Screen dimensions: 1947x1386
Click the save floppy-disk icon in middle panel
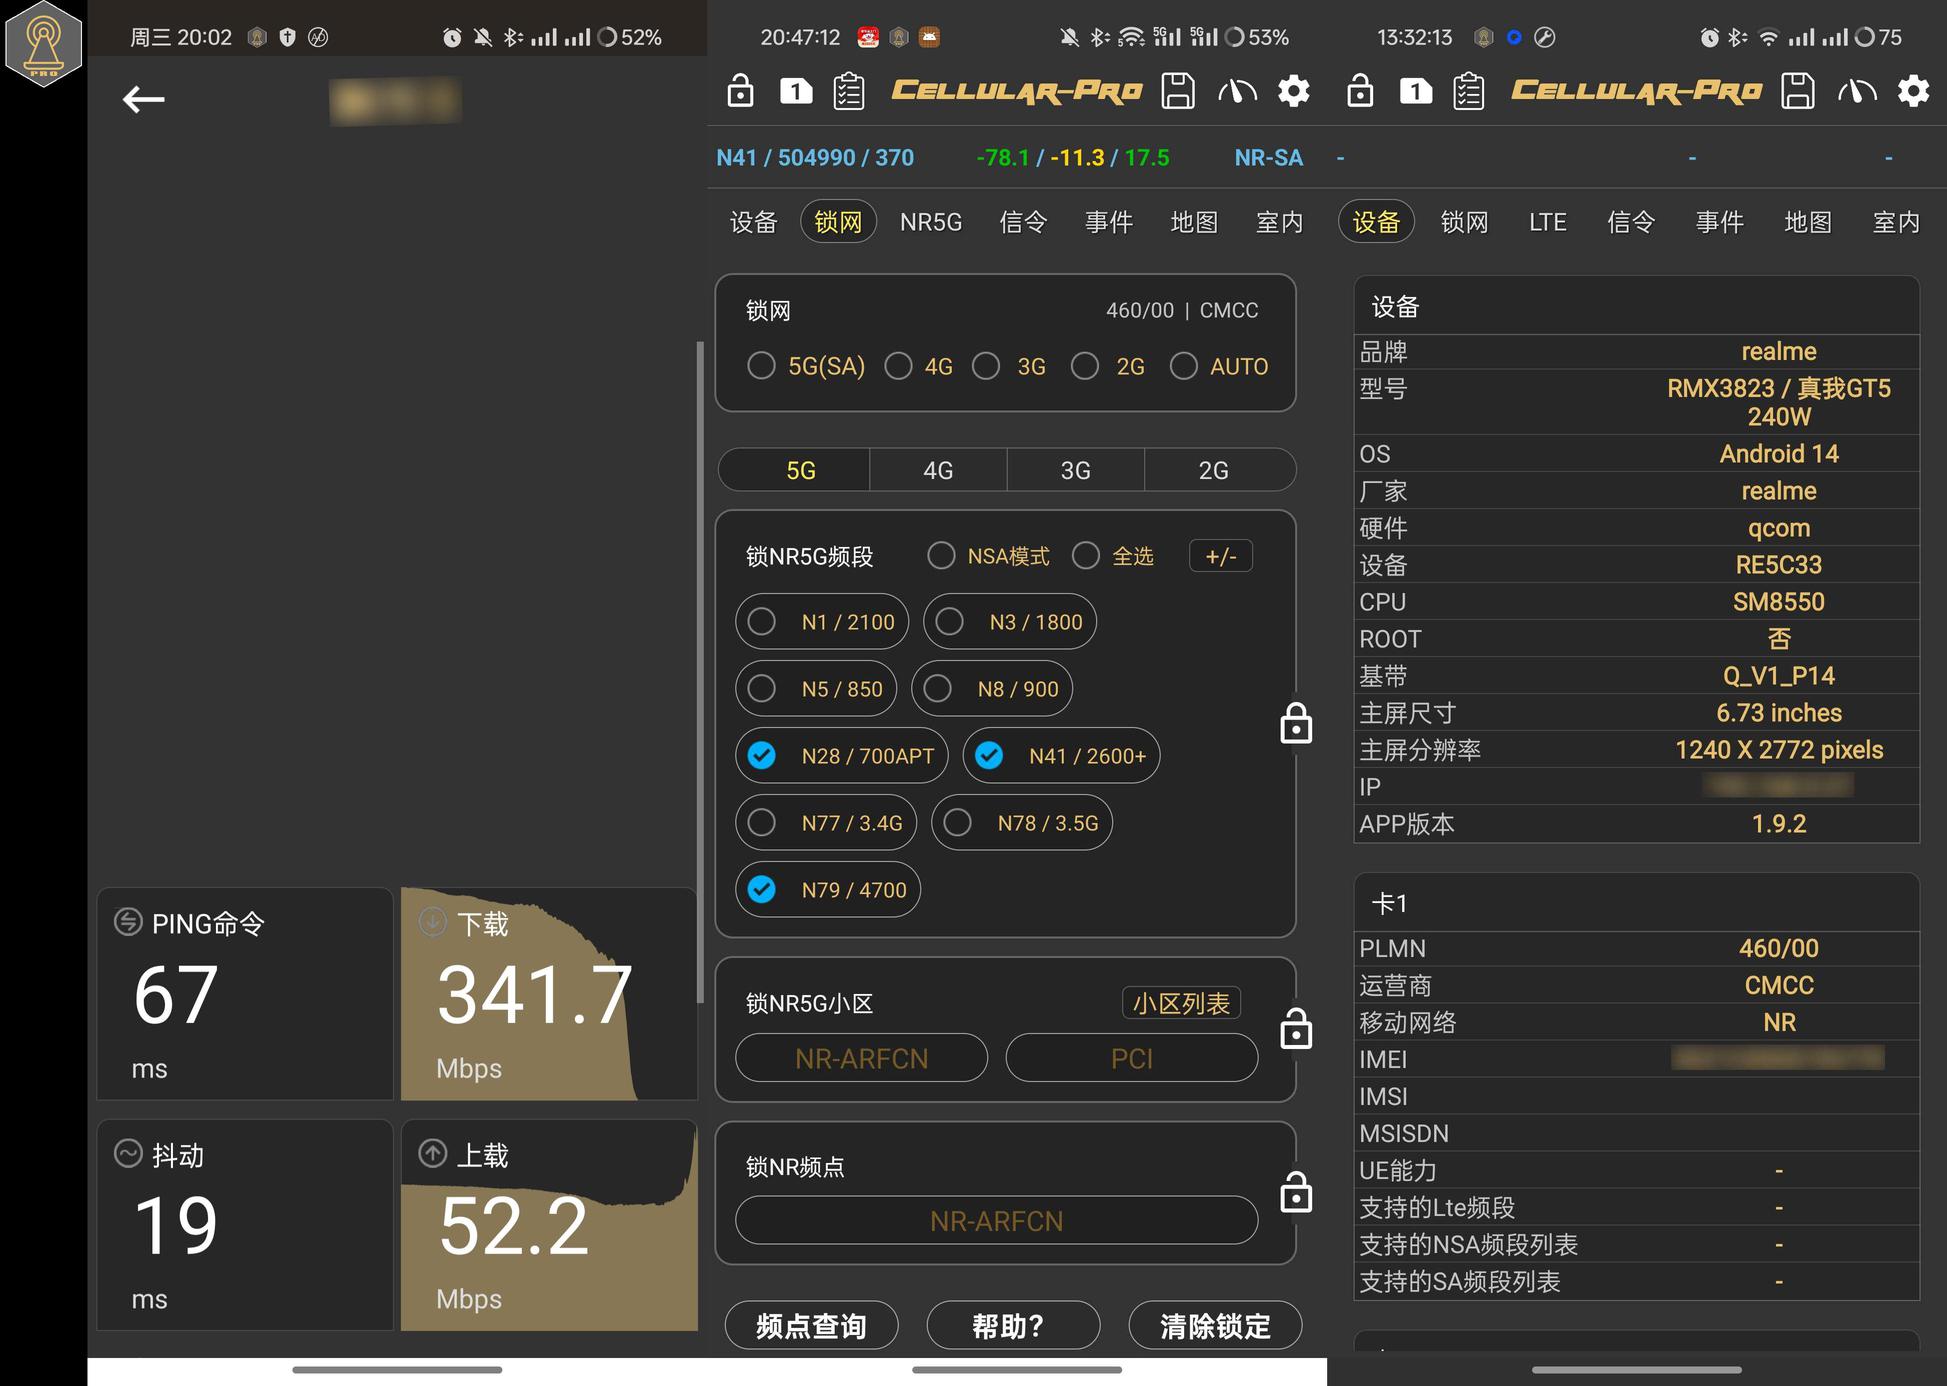click(1177, 91)
